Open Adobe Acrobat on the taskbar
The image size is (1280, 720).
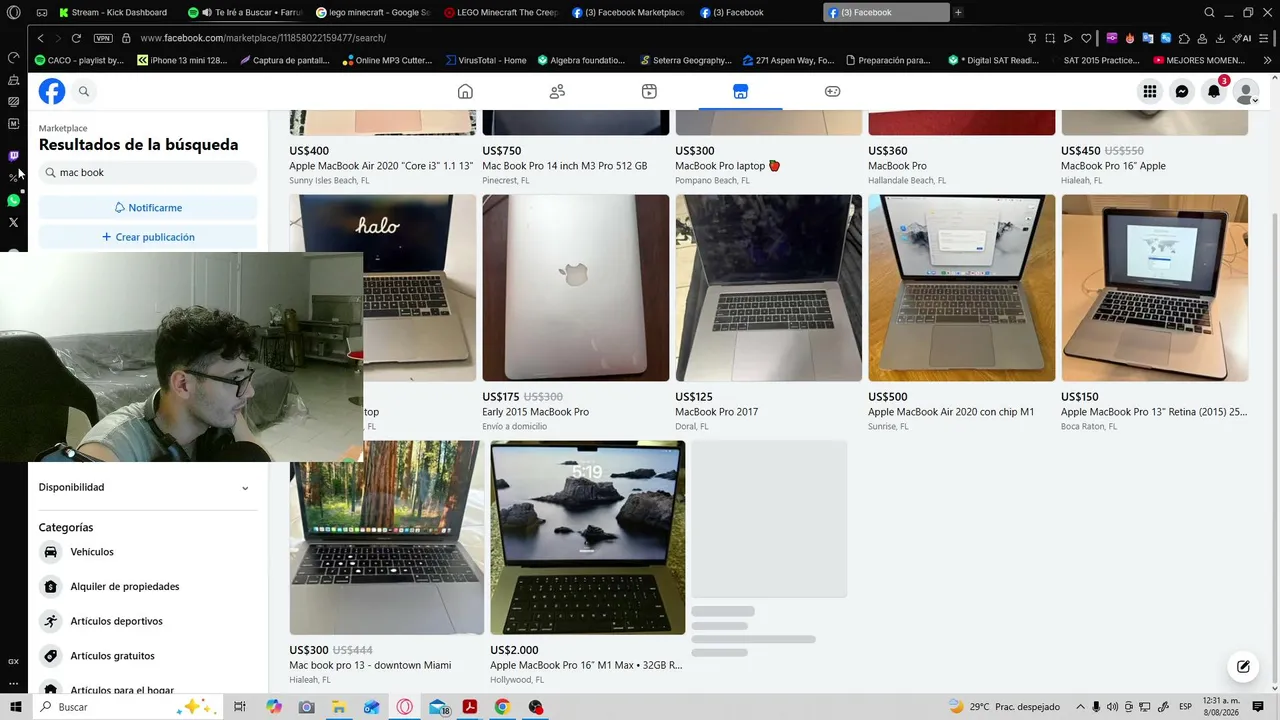(x=469, y=707)
